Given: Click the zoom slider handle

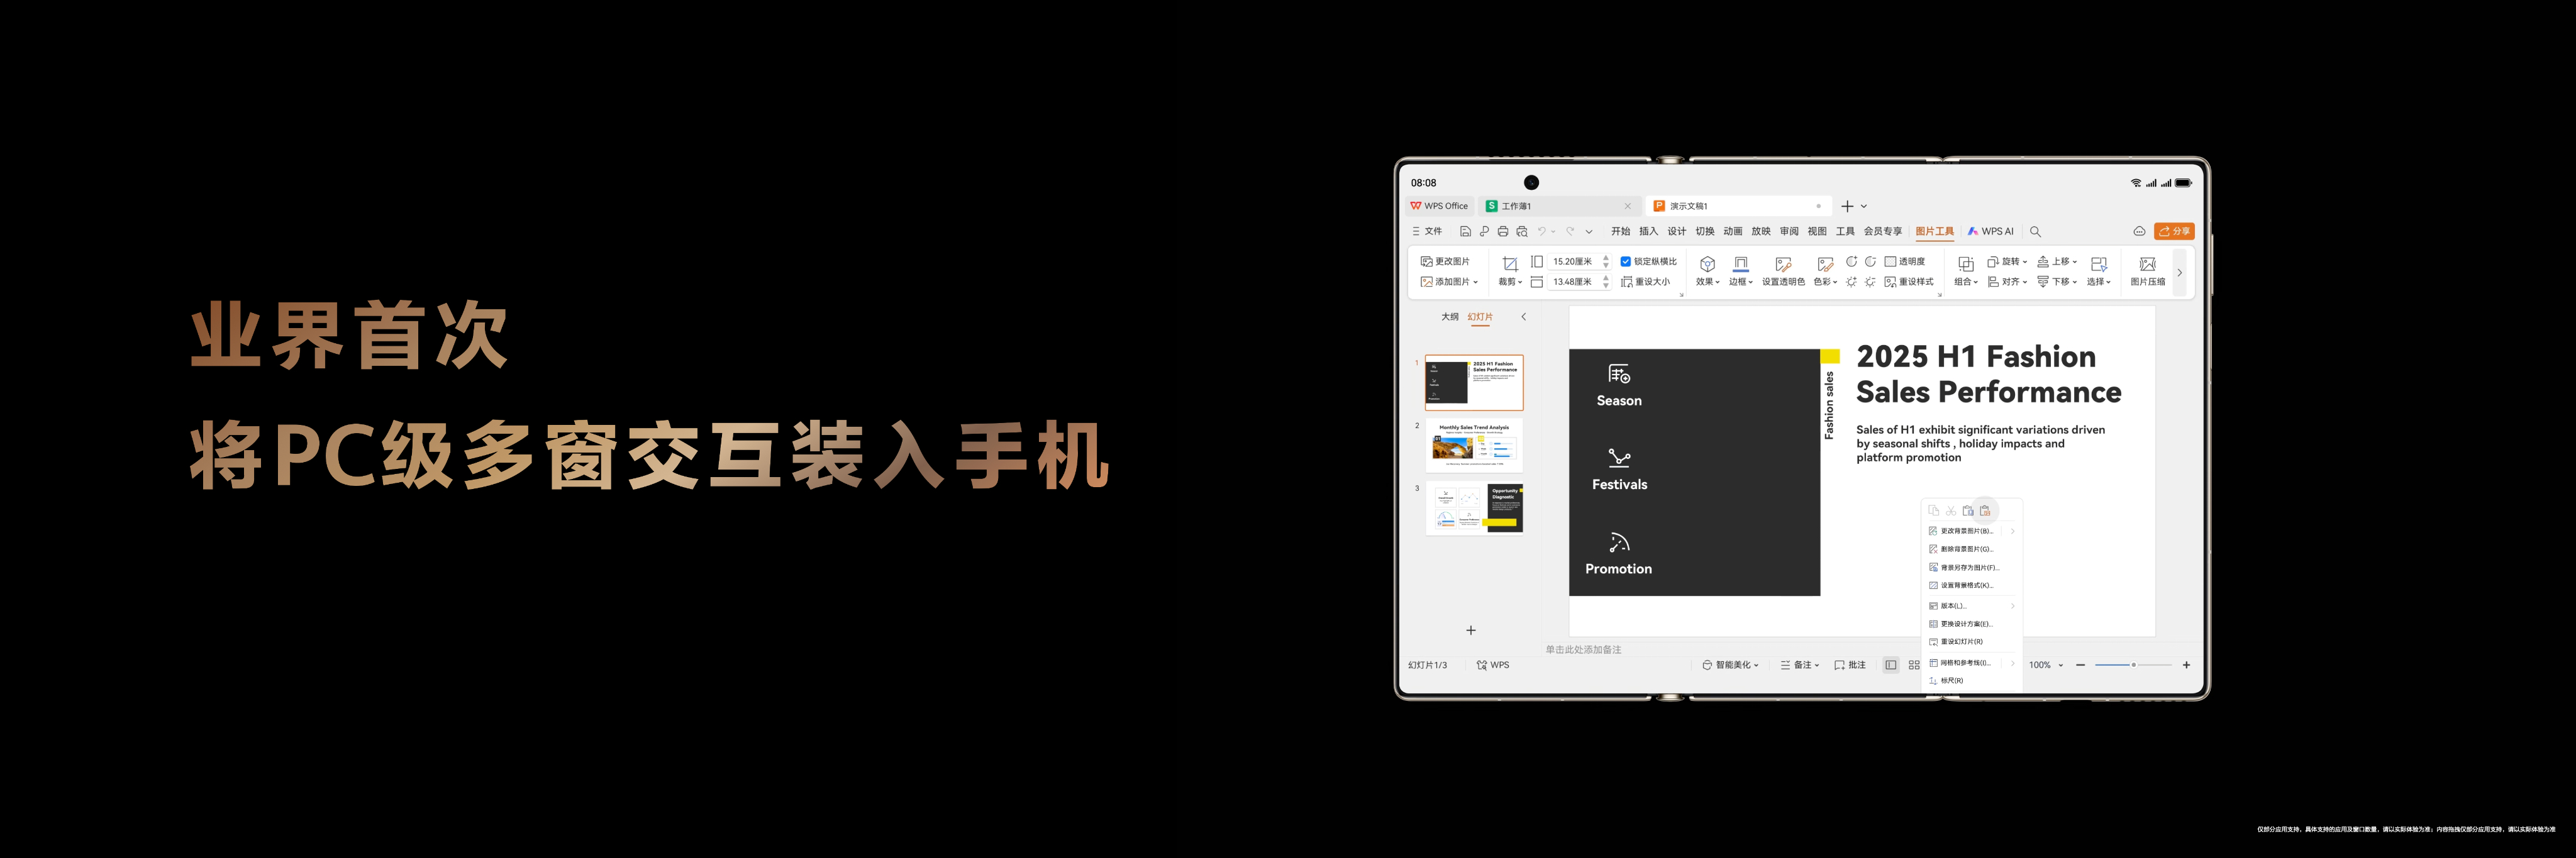Looking at the screenshot, I should click(x=2133, y=665).
